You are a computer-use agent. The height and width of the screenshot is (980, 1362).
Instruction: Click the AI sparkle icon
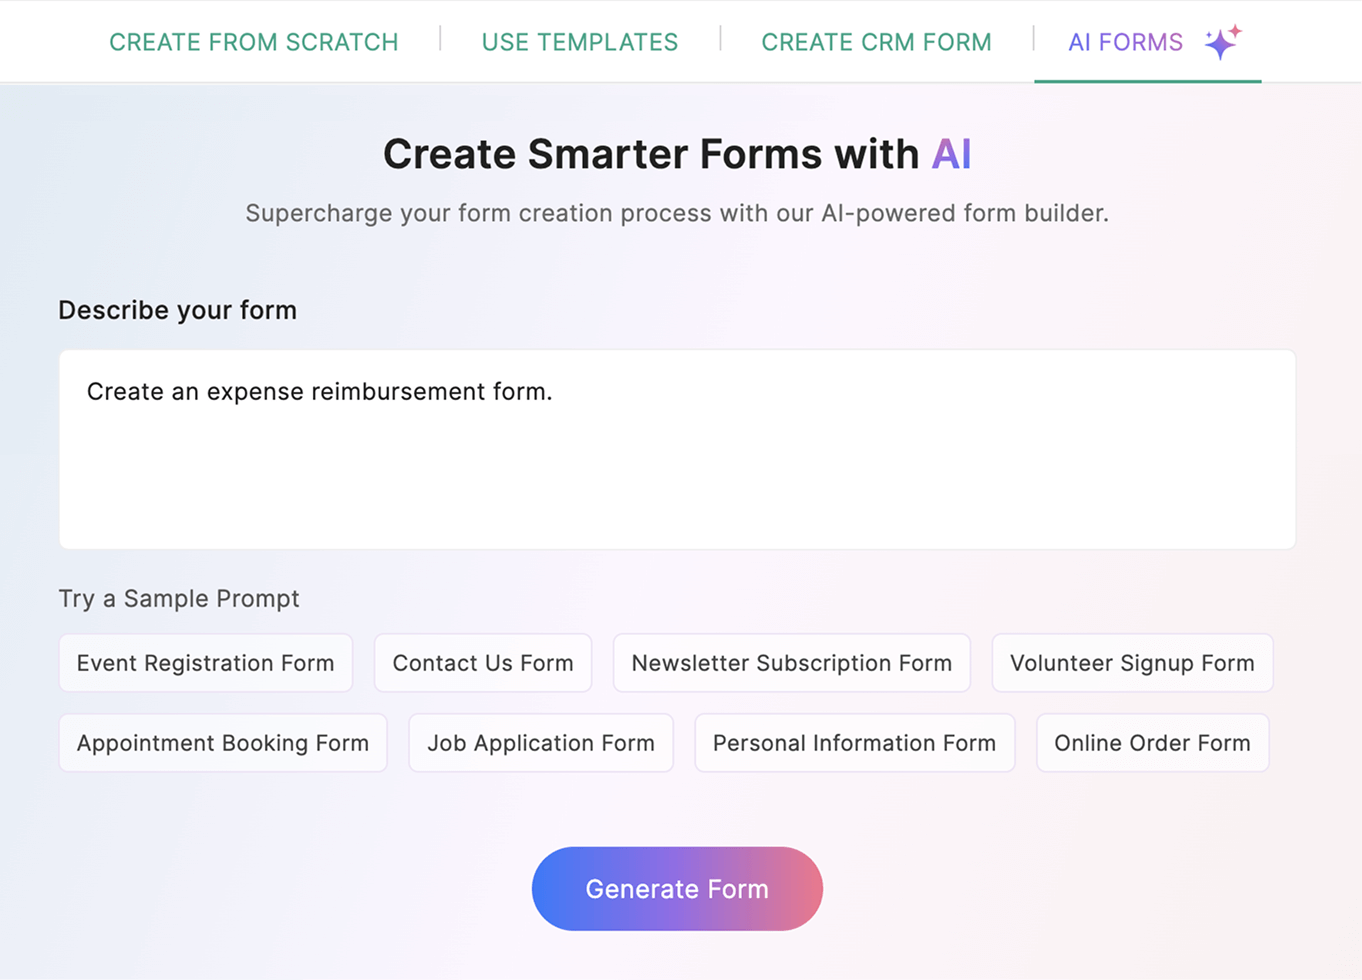(1222, 42)
